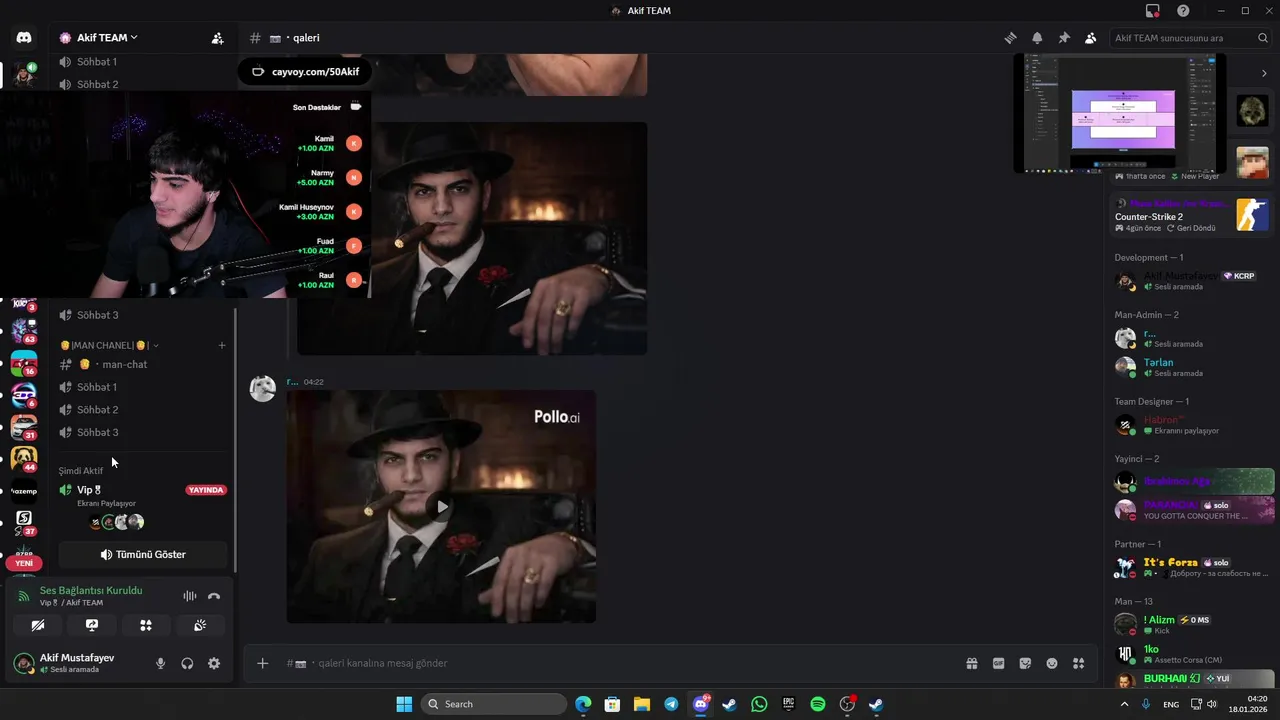Image resolution: width=1280 pixels, height=720 pixels.
Task: Mute the microphone
Action: 160,663
